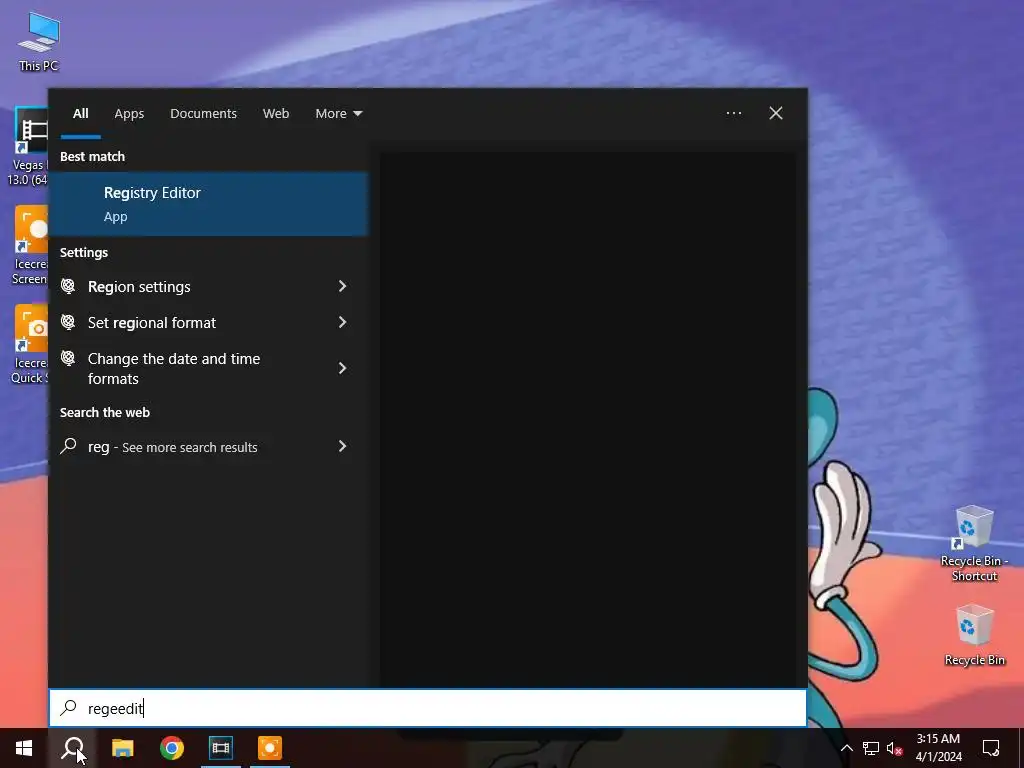
Task: Click the taskbar Search button
Action: click(73, 748)
